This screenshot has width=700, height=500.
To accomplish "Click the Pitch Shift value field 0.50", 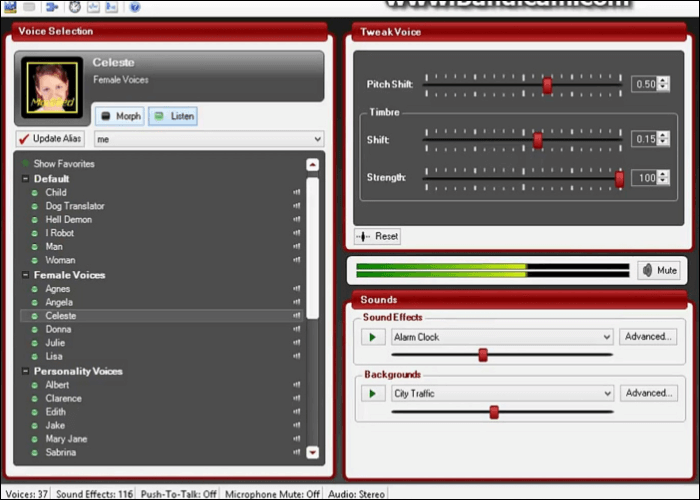I will (645, 84).
